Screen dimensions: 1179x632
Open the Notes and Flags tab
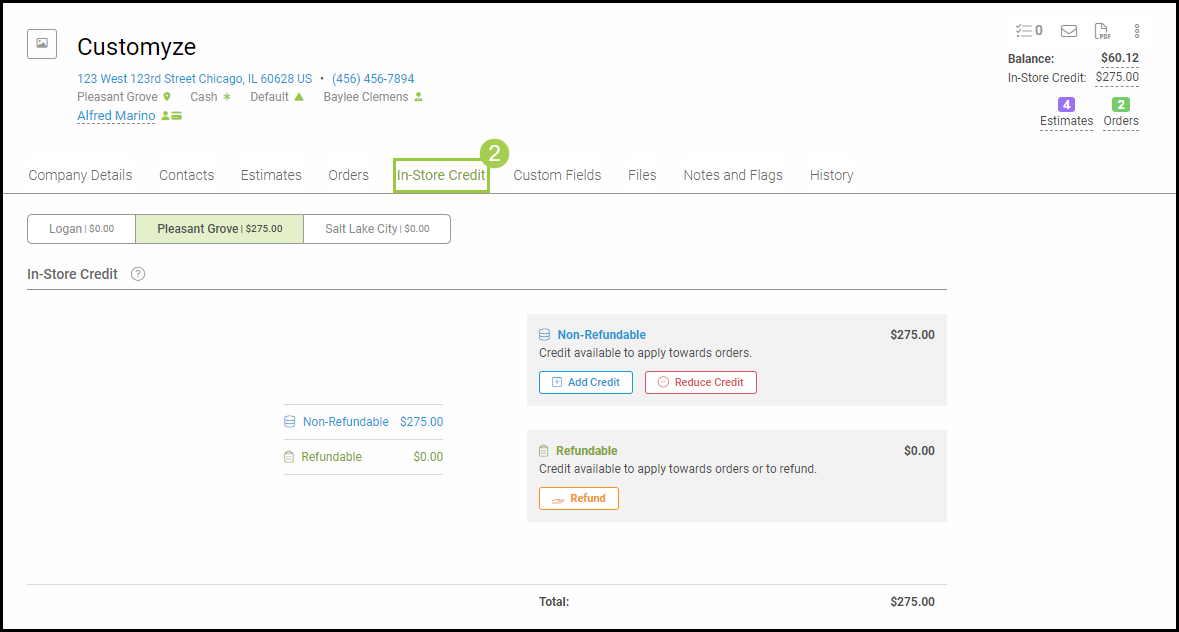[733, 175]
